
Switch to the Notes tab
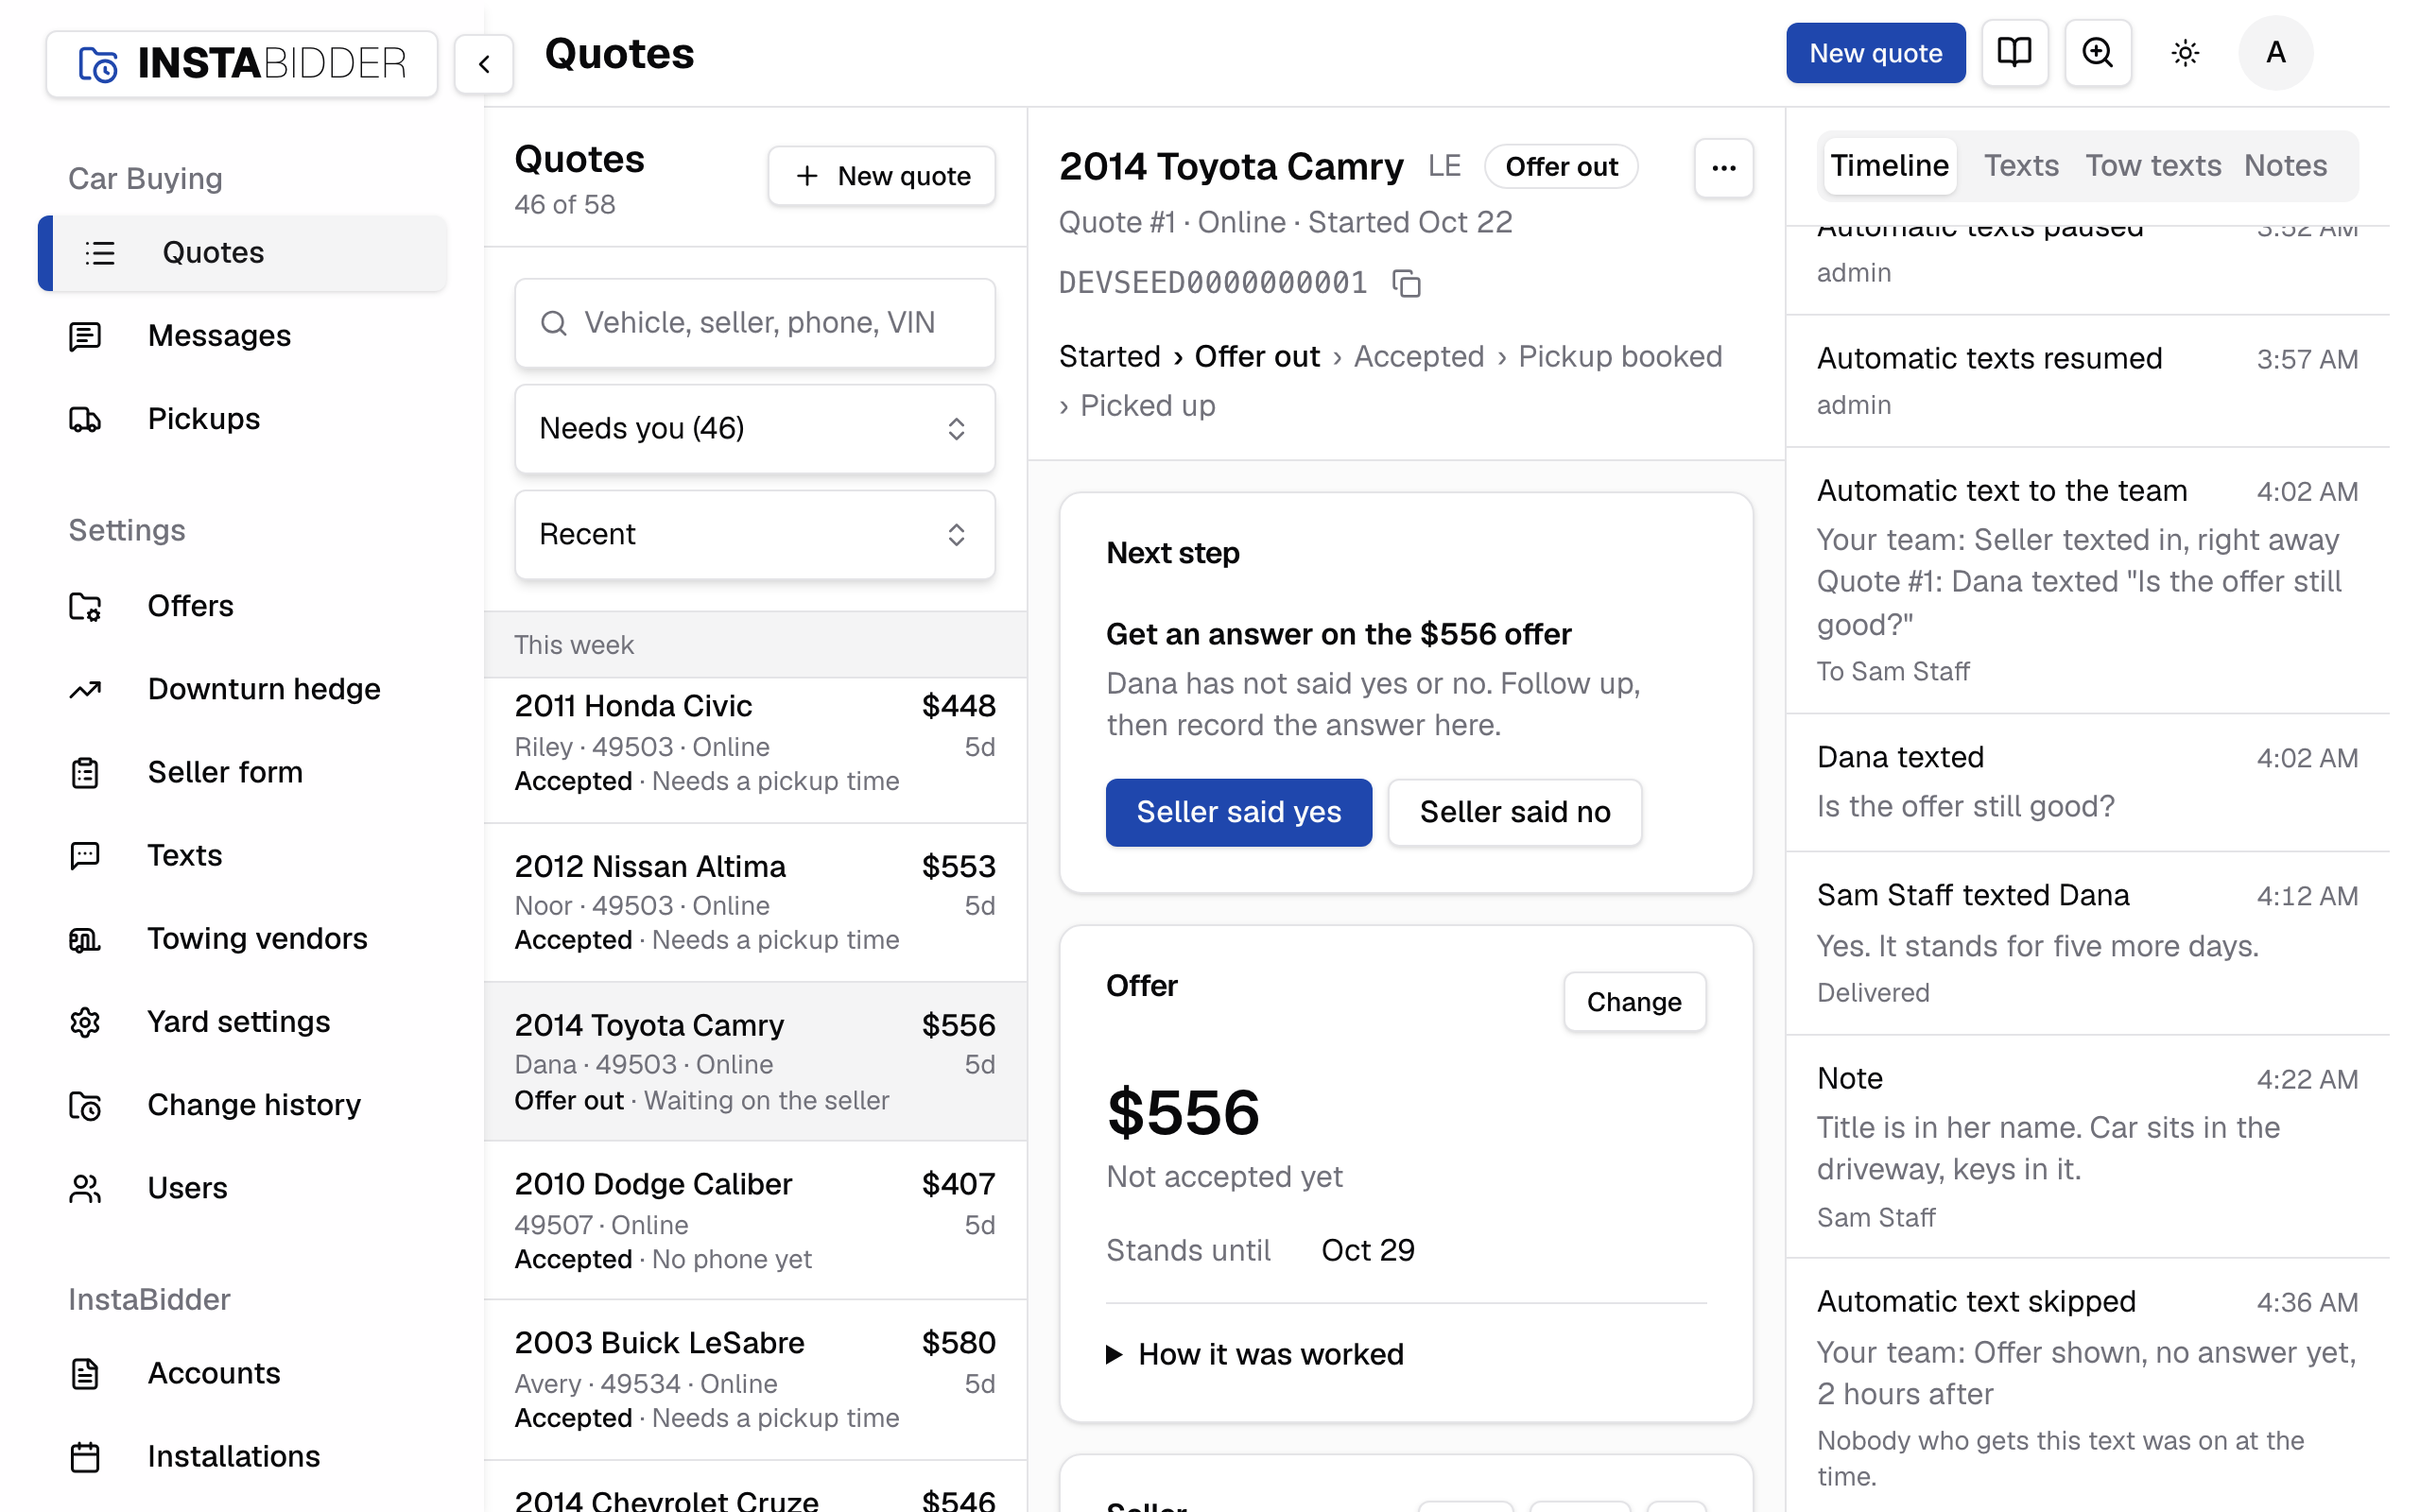(x=2285, y=166)
